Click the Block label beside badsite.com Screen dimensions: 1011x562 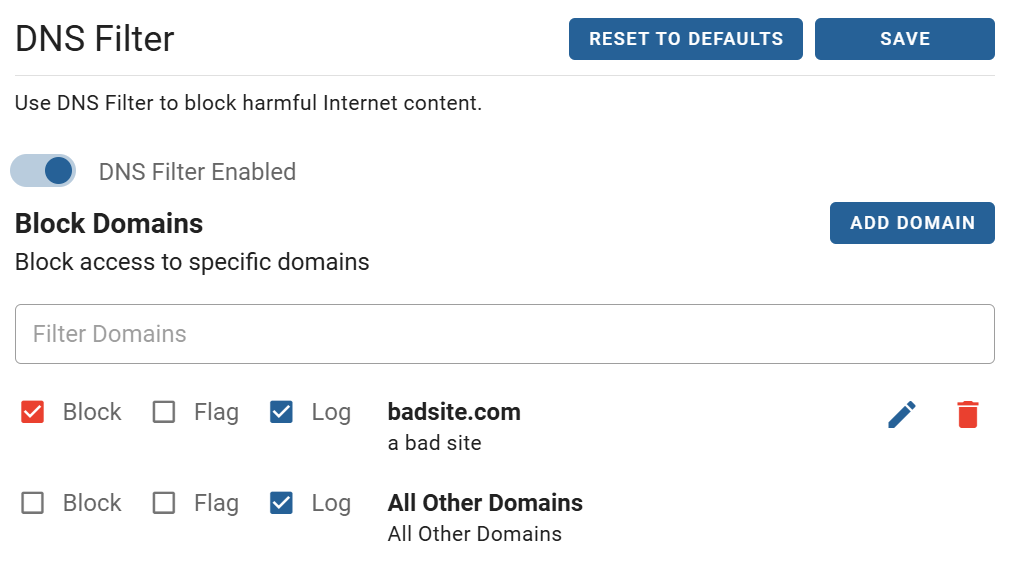coord(92,412)
